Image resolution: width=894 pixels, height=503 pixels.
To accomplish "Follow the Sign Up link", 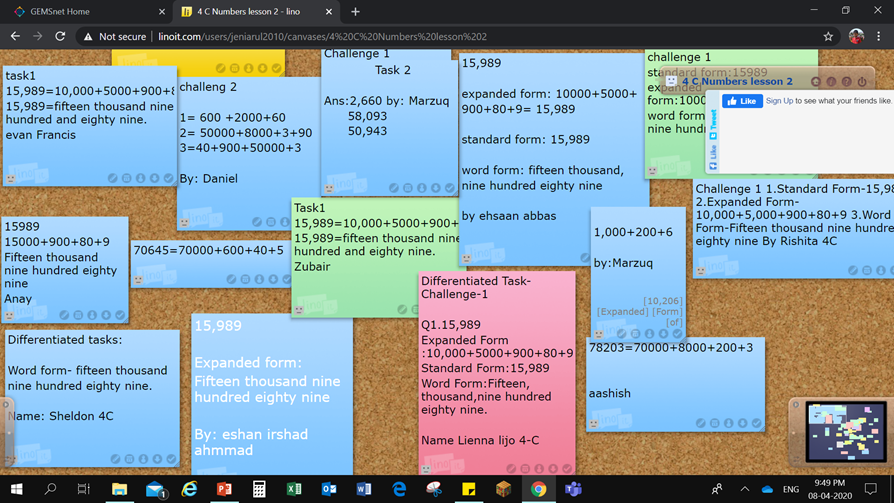I will 779,101.
